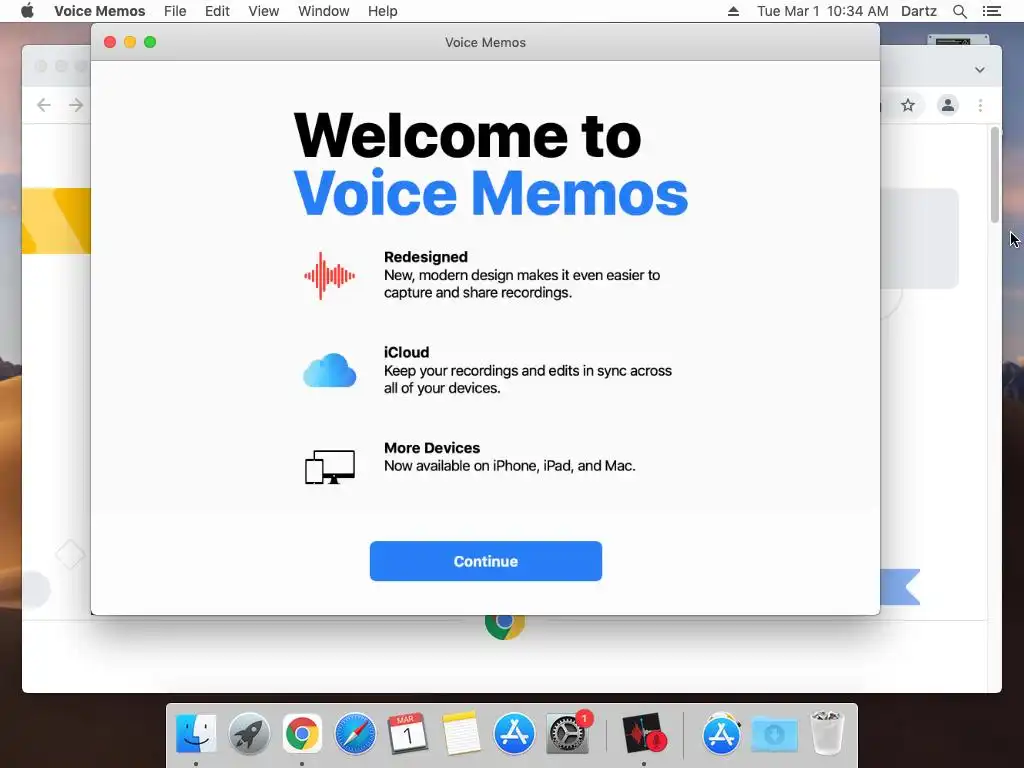Open Chrome three-dot menu
The image size is (1024, 768).
point(980,105)
